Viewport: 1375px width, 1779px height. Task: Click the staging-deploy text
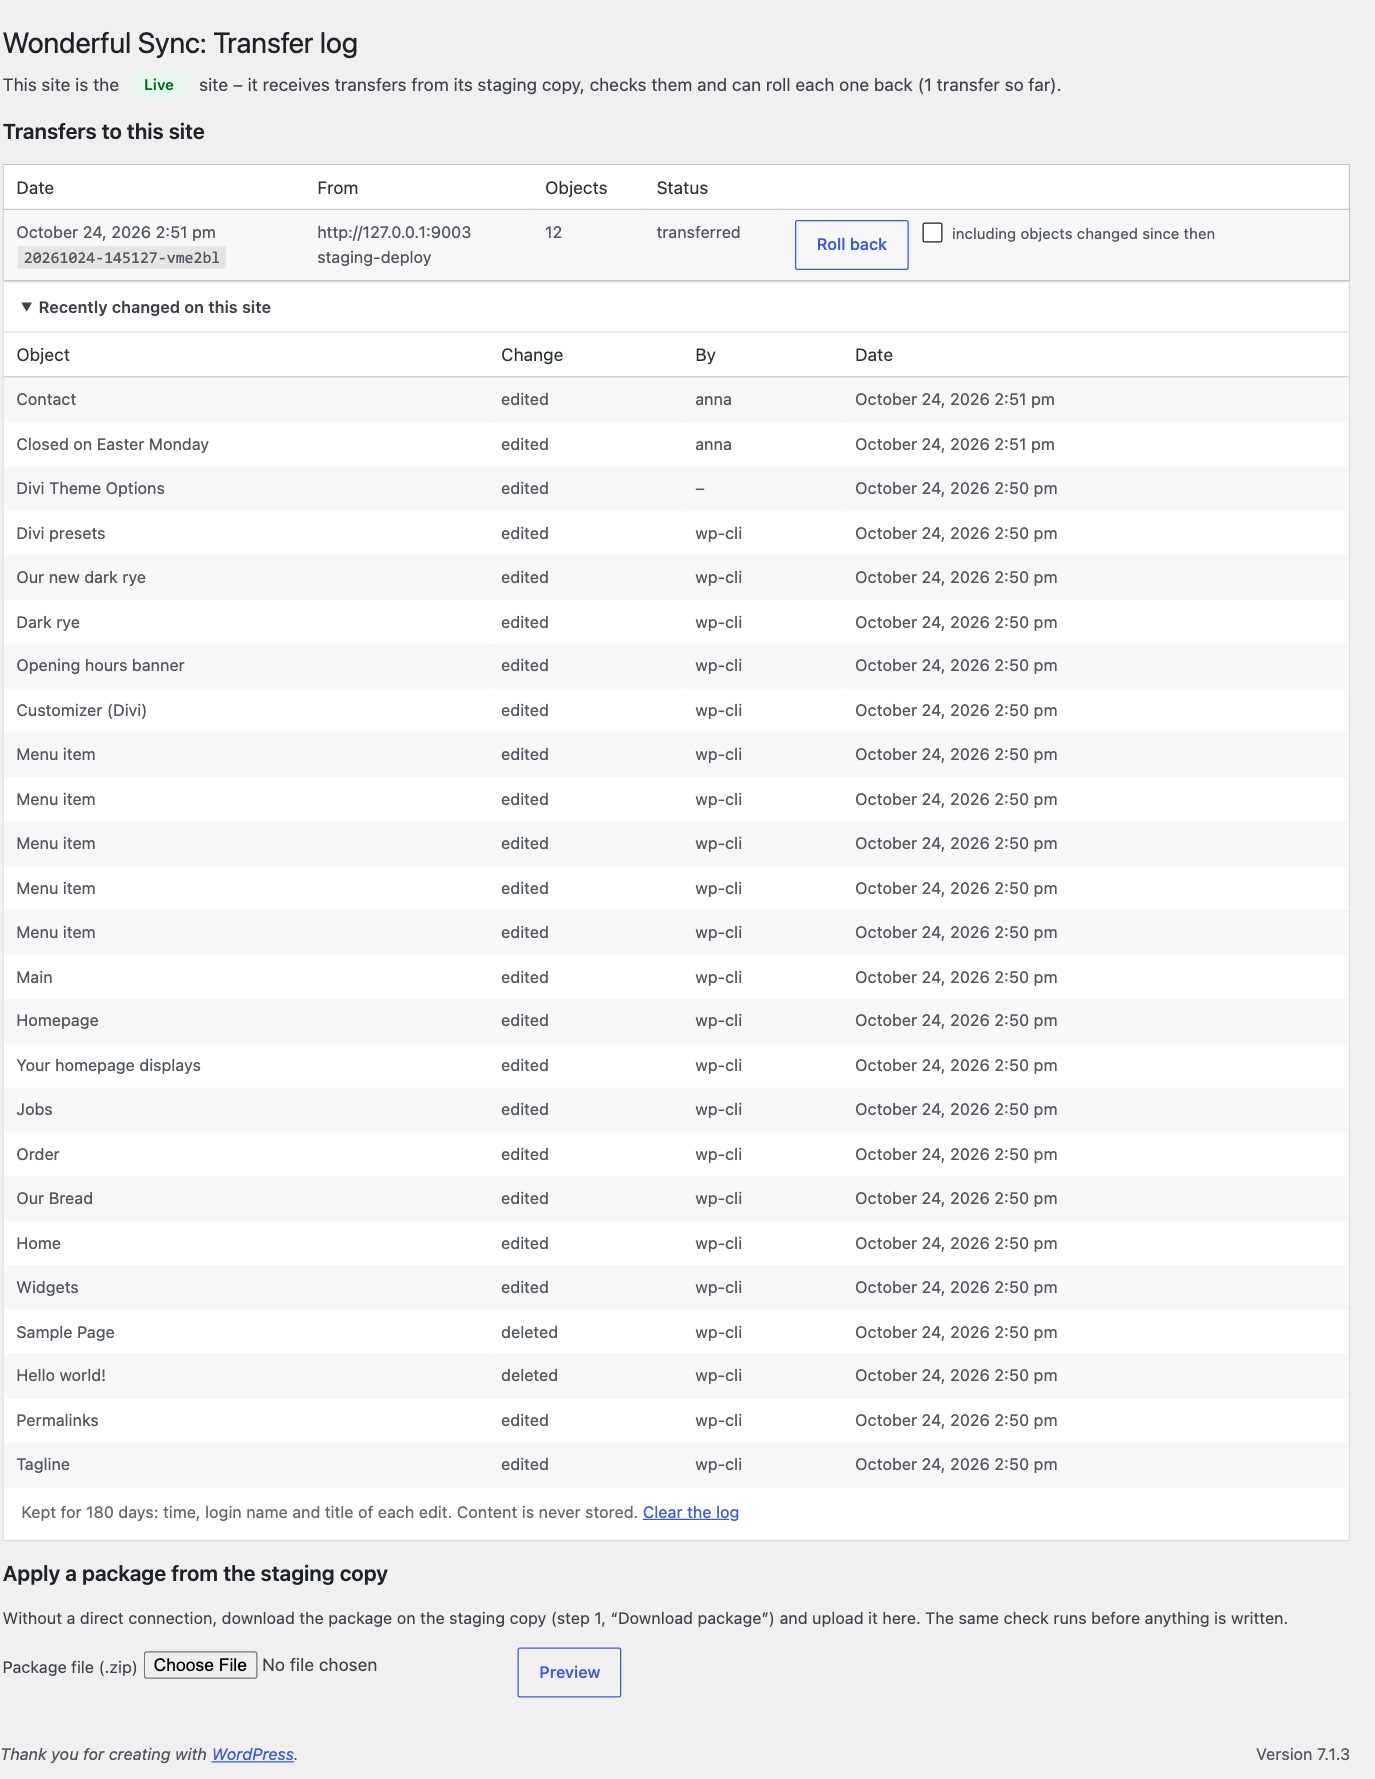coord(374,257)
